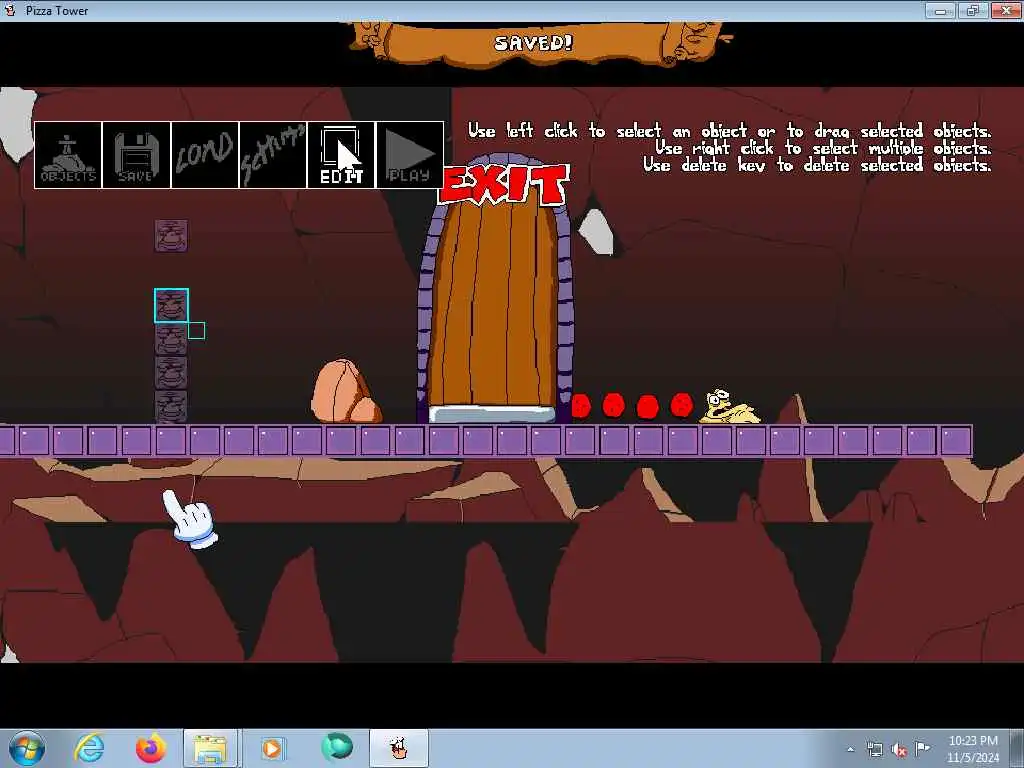
Task: Open the editor Settings panel
Action: (273, 155)
